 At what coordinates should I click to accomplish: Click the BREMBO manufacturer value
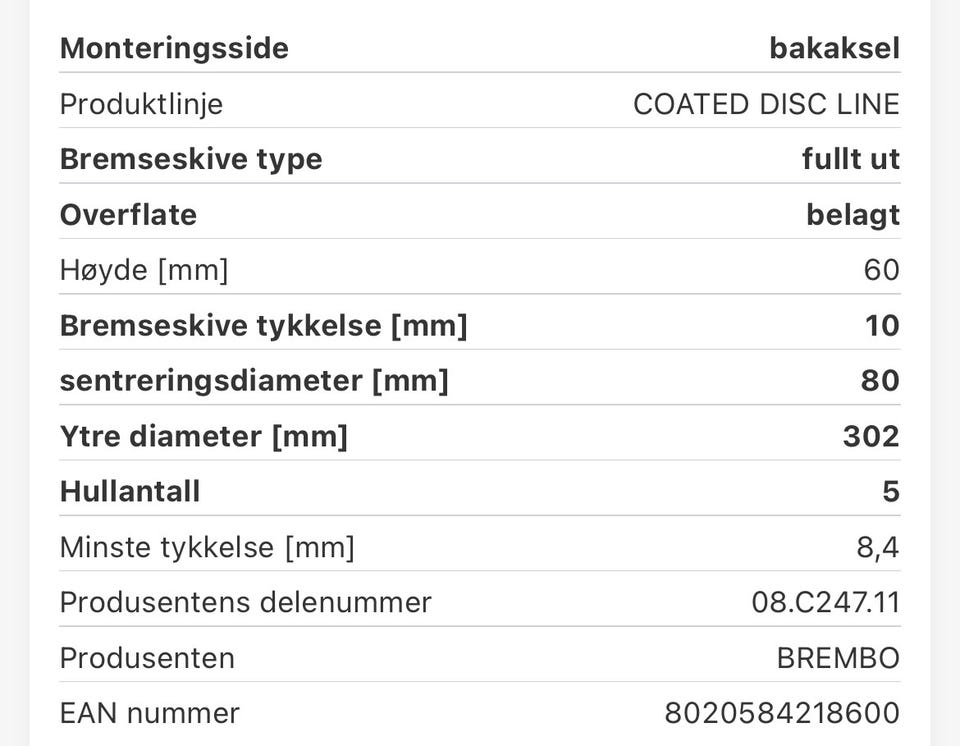[x=838, y=658]
